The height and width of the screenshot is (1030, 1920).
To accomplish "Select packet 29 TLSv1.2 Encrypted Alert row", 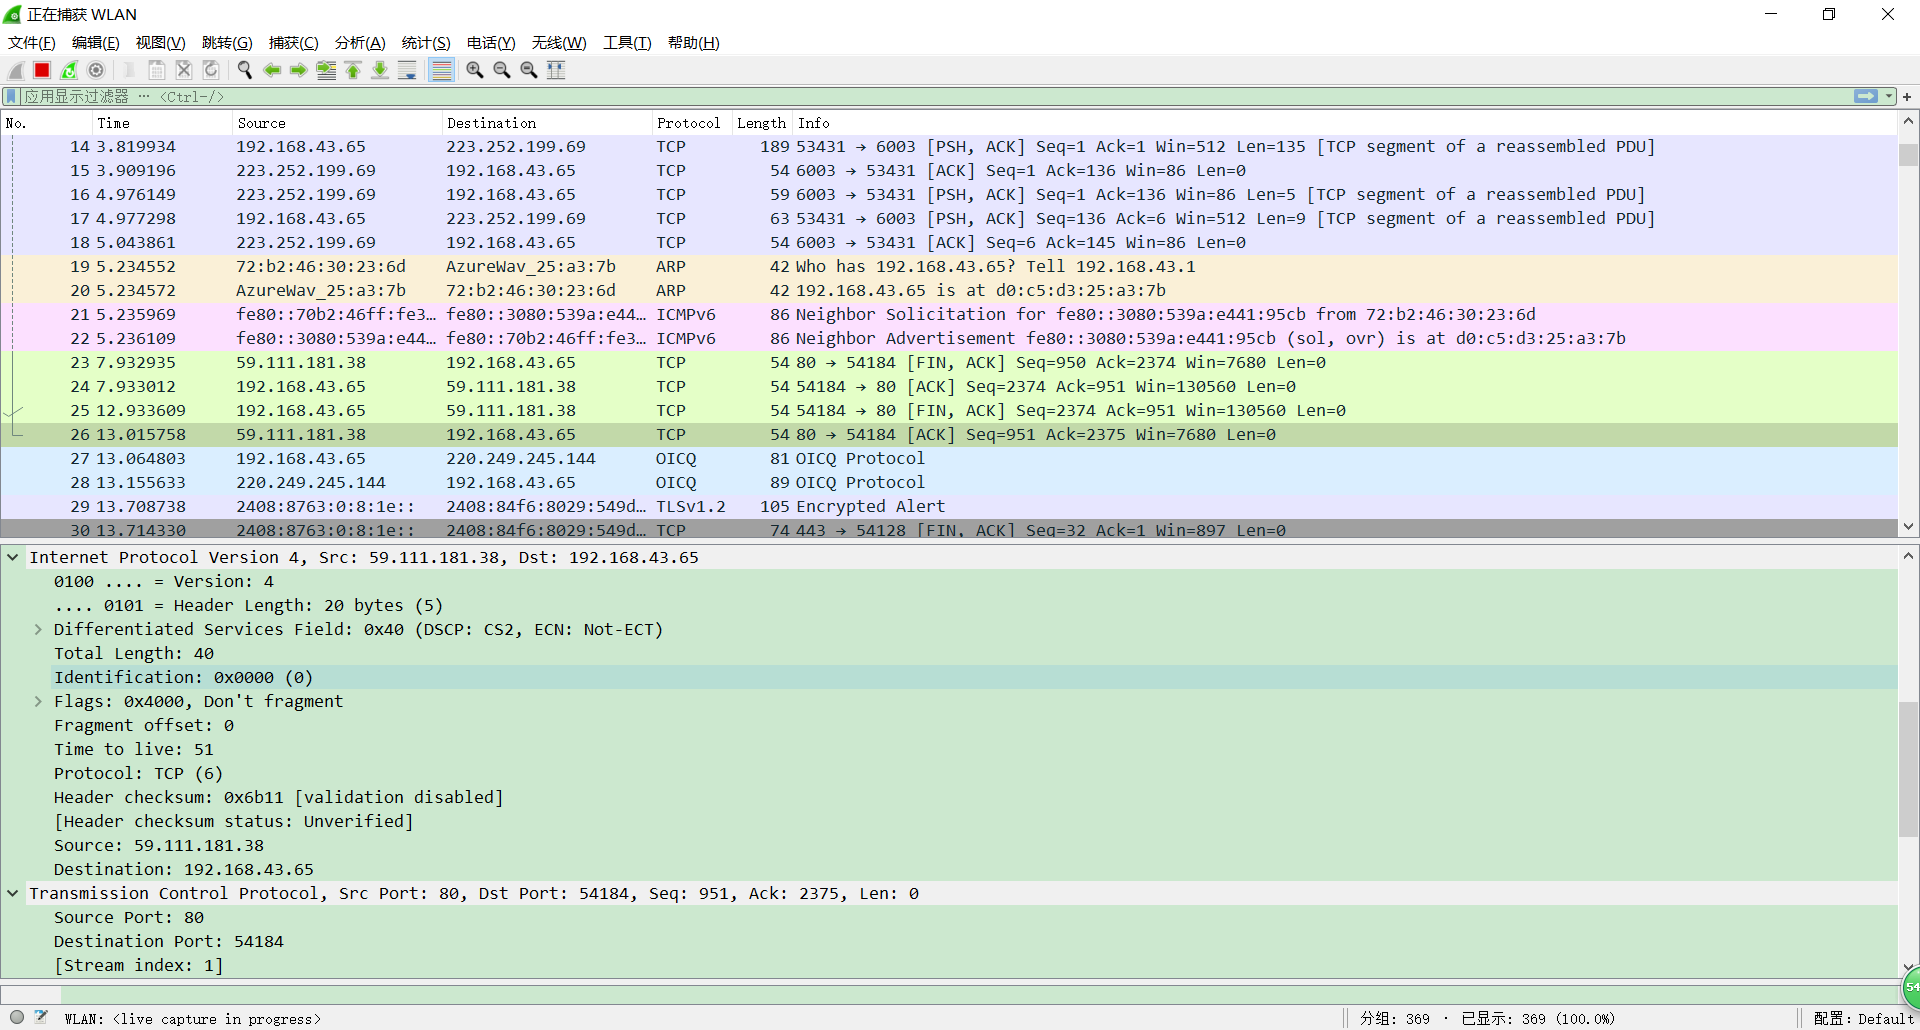I will 949,506.
